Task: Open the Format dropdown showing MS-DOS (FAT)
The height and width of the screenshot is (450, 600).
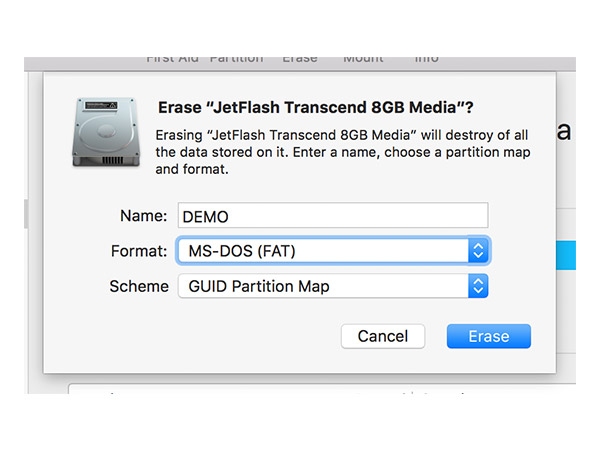Action: pyautogui.click(x=333, y=251)
